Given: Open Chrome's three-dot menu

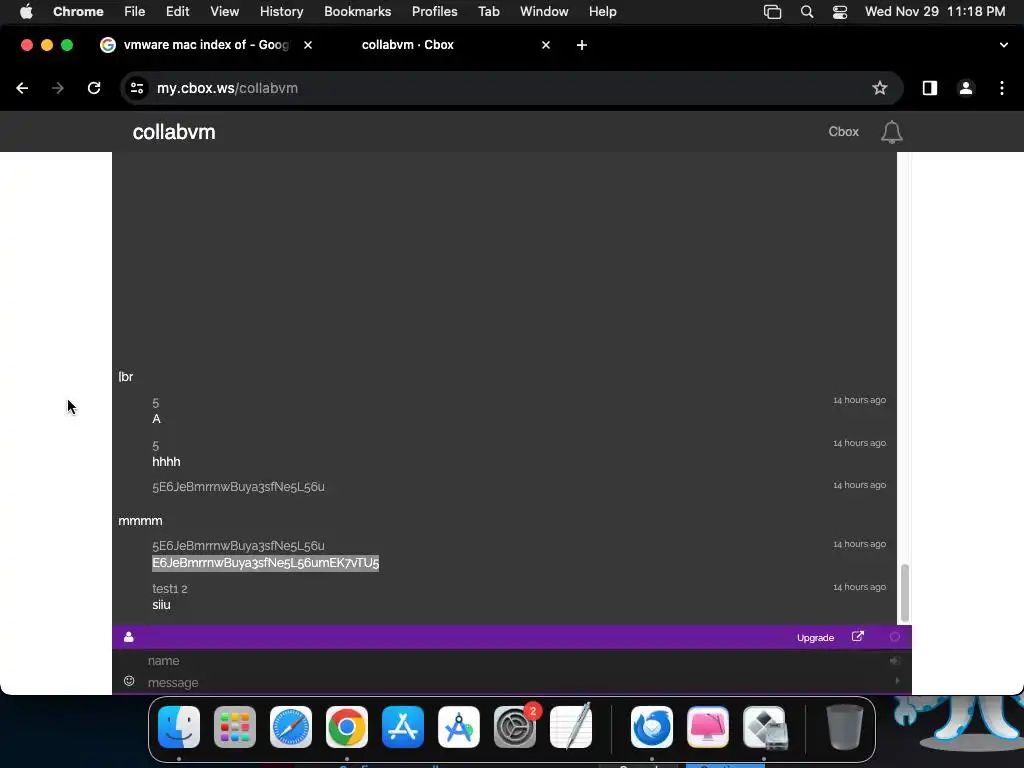Looking at the screenshot, I should tap(1002, 88).
